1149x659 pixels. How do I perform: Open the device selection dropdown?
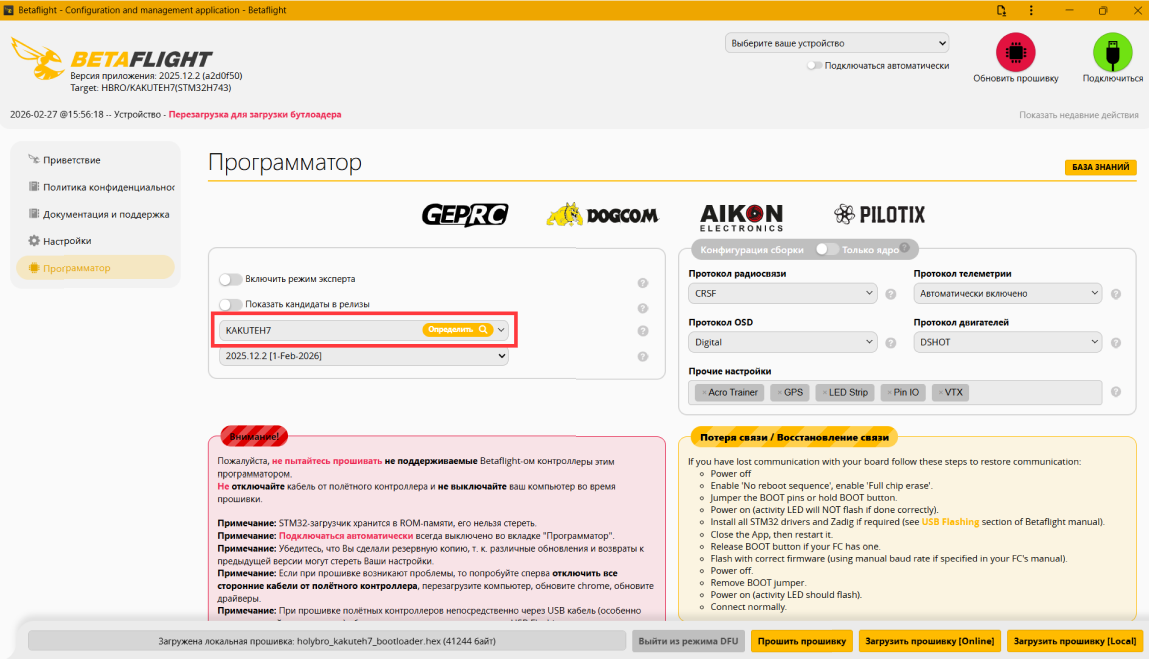pos(837,43)
